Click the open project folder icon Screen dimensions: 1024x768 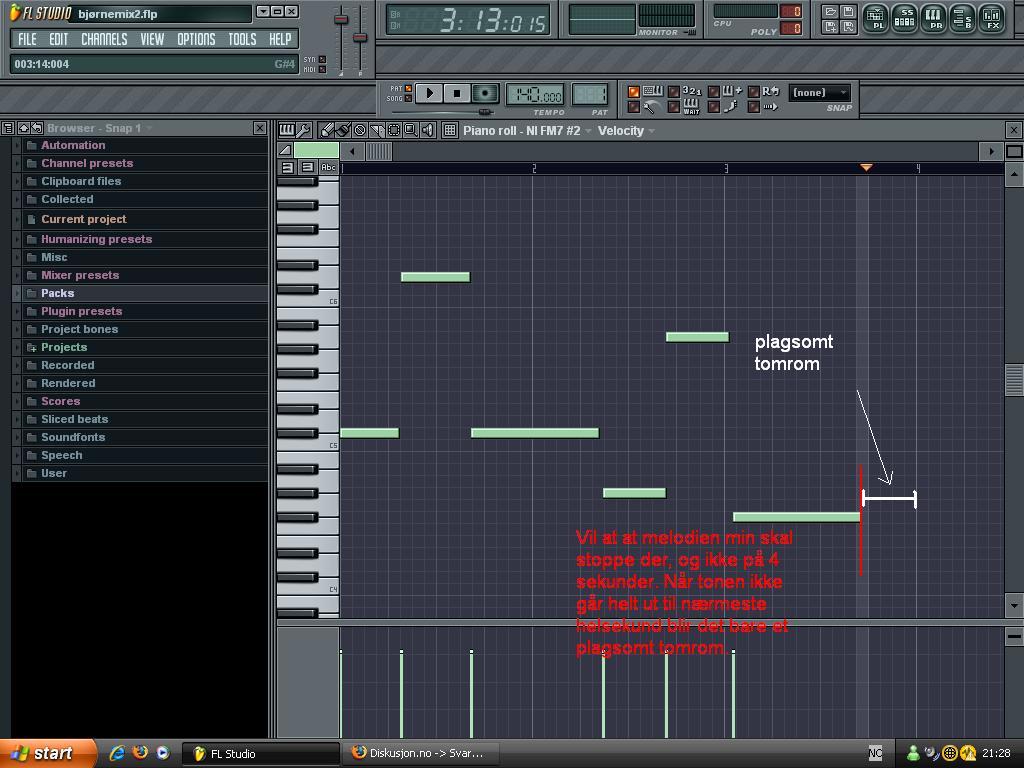[x=830, y=11]
